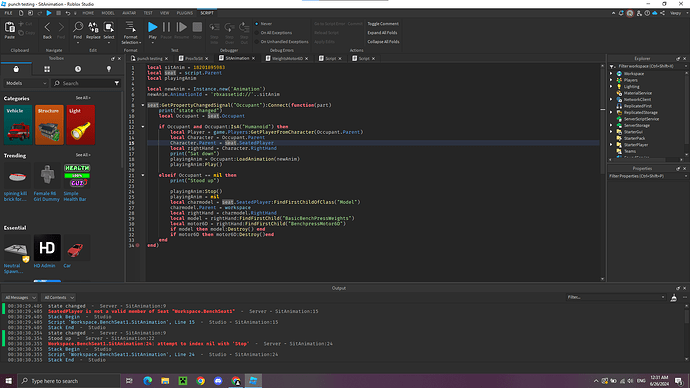
Task: Open Toolbox Marketplace bag tab
Action: coord(16,69)
